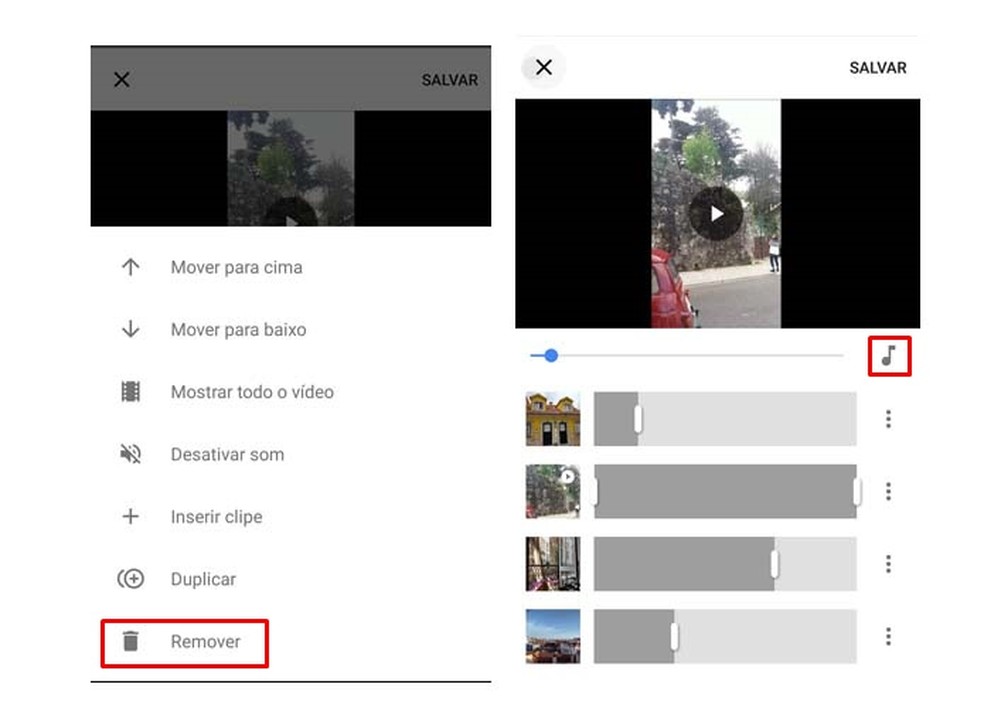The width and height of the screenshot is (984, 701).
Task: Toggle Desativar som to mute the clip
Action: coord(230,453)
